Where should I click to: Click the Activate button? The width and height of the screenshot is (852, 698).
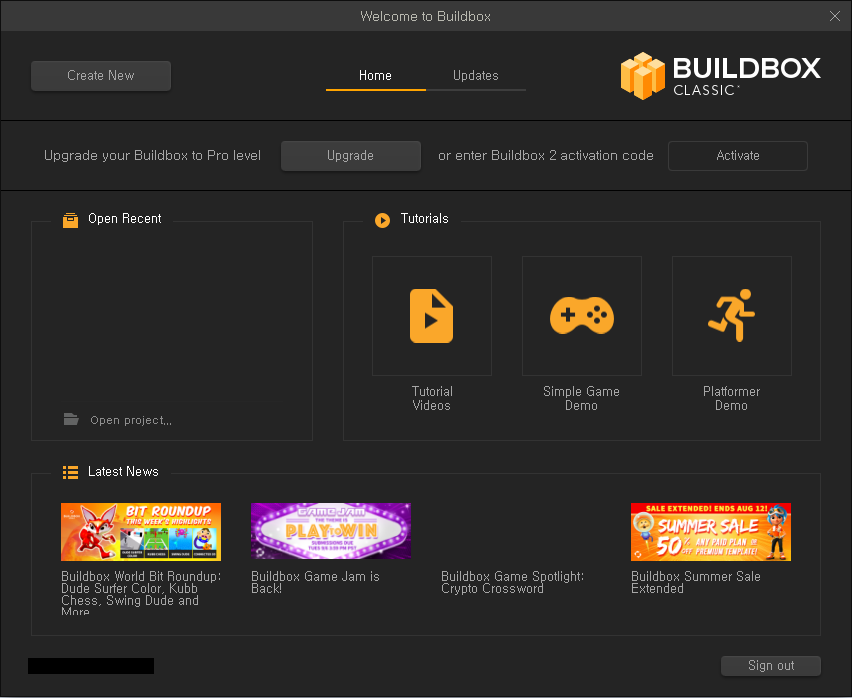click(738, 156)
